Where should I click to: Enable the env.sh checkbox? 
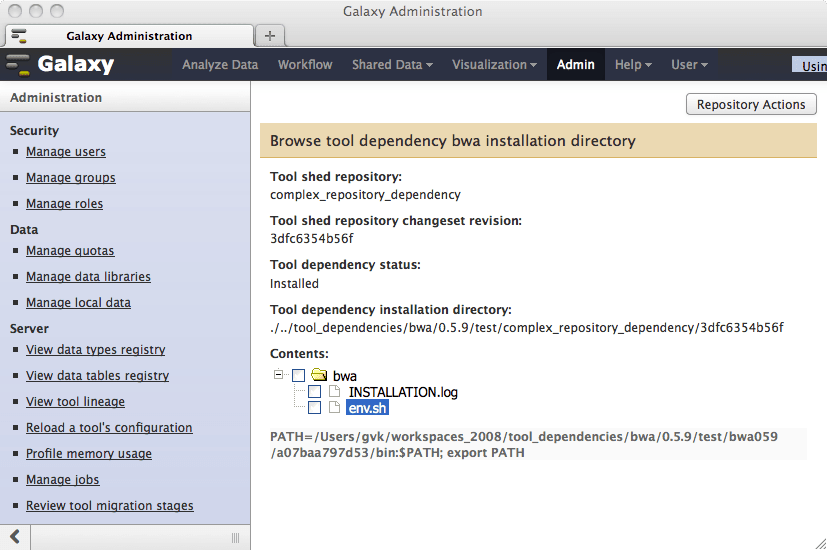[x=315, y=408]
